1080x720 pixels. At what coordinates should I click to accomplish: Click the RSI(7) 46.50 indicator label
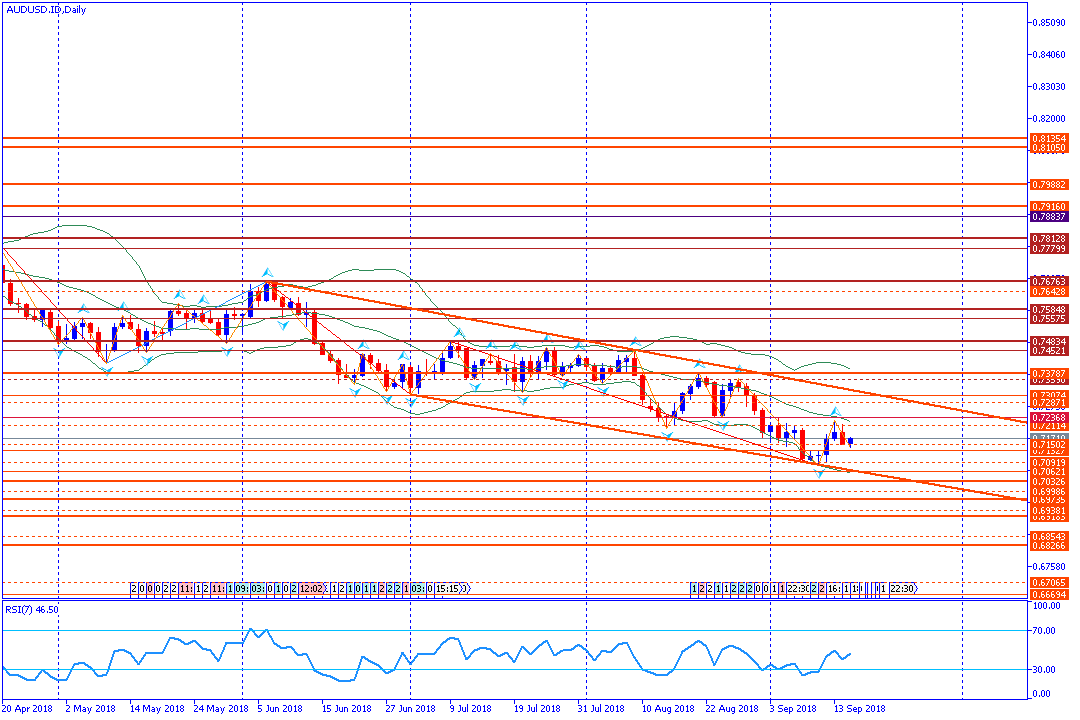click(x=32, y=609)
